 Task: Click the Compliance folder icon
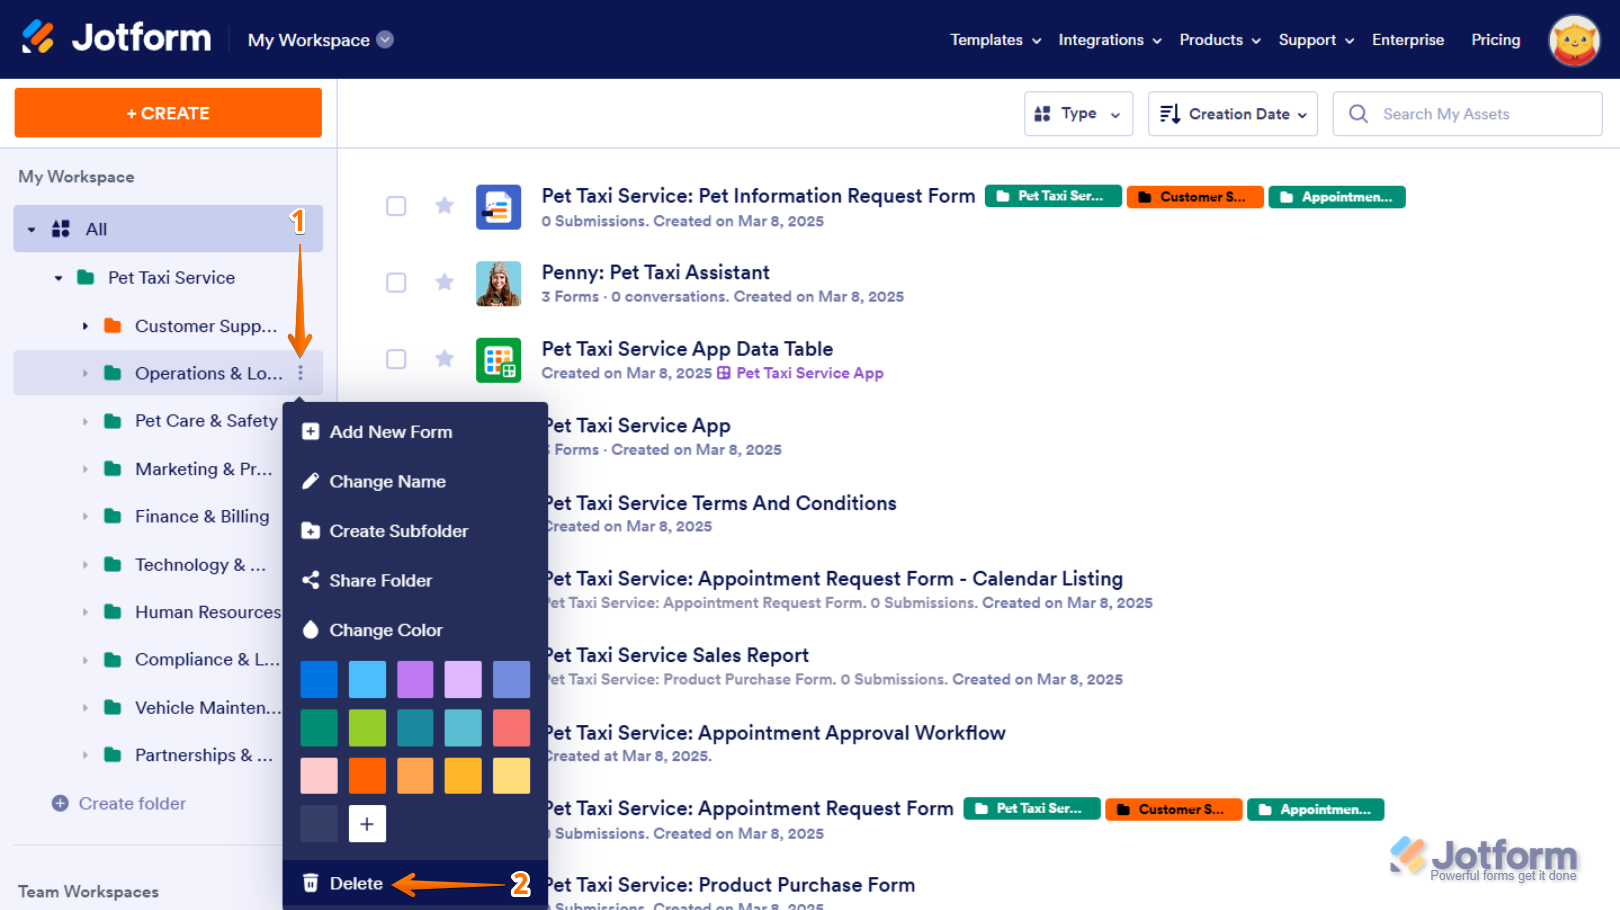pyautogui.click(x=113, y=660)
